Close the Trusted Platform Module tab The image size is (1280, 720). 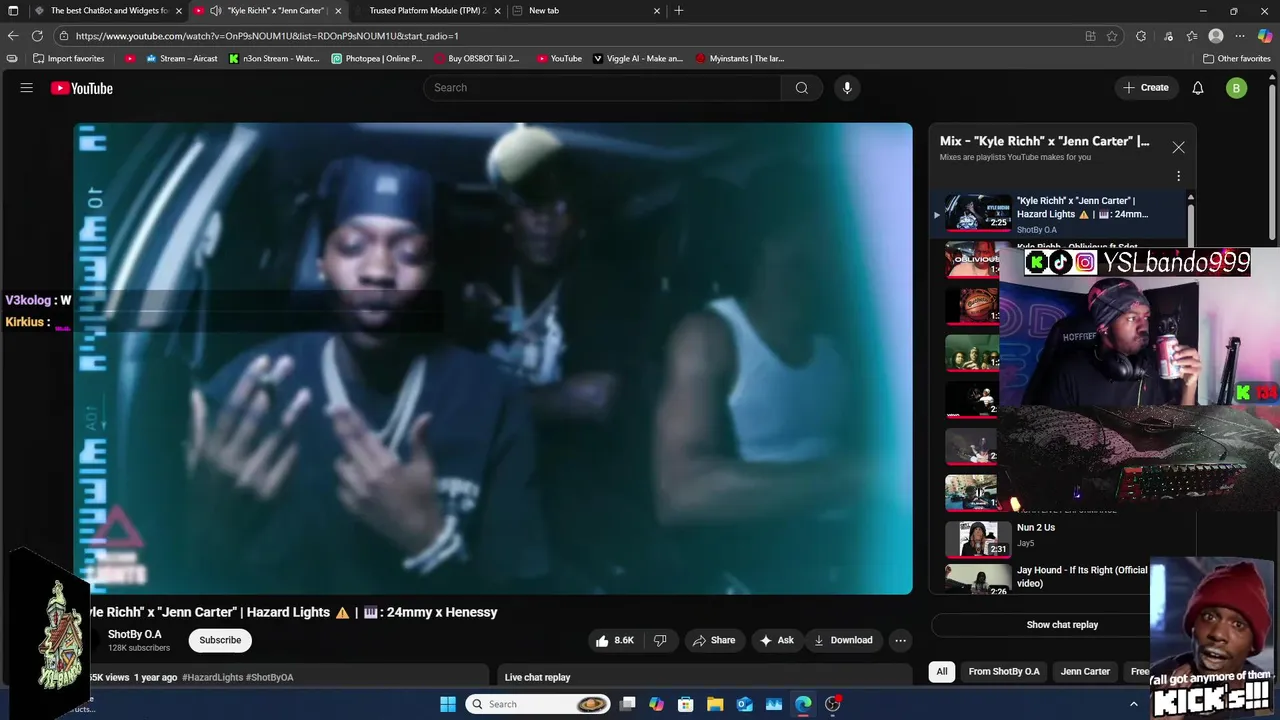click(497, 11)
